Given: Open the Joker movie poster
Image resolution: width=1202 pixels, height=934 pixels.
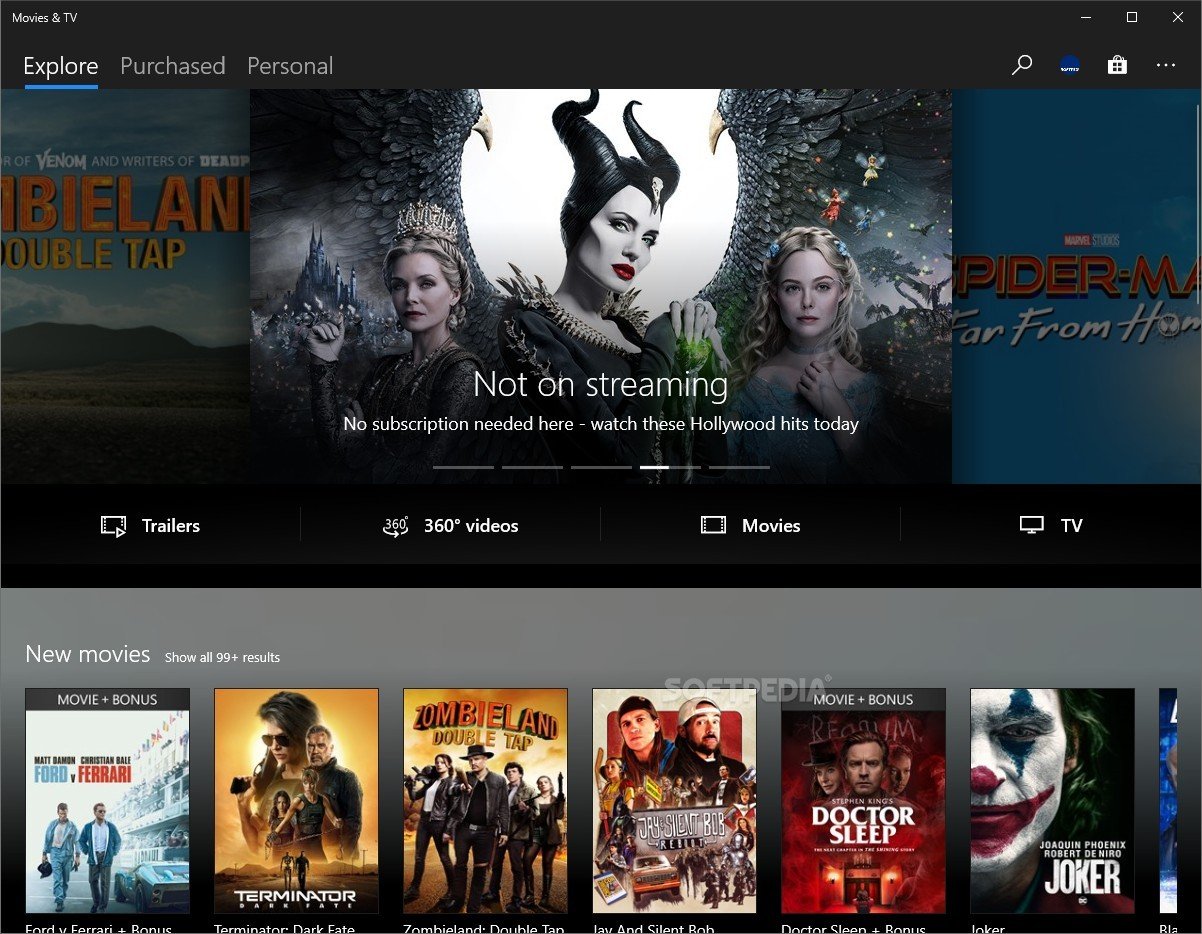Looking at the screenshot, I should click(1052, 801).
